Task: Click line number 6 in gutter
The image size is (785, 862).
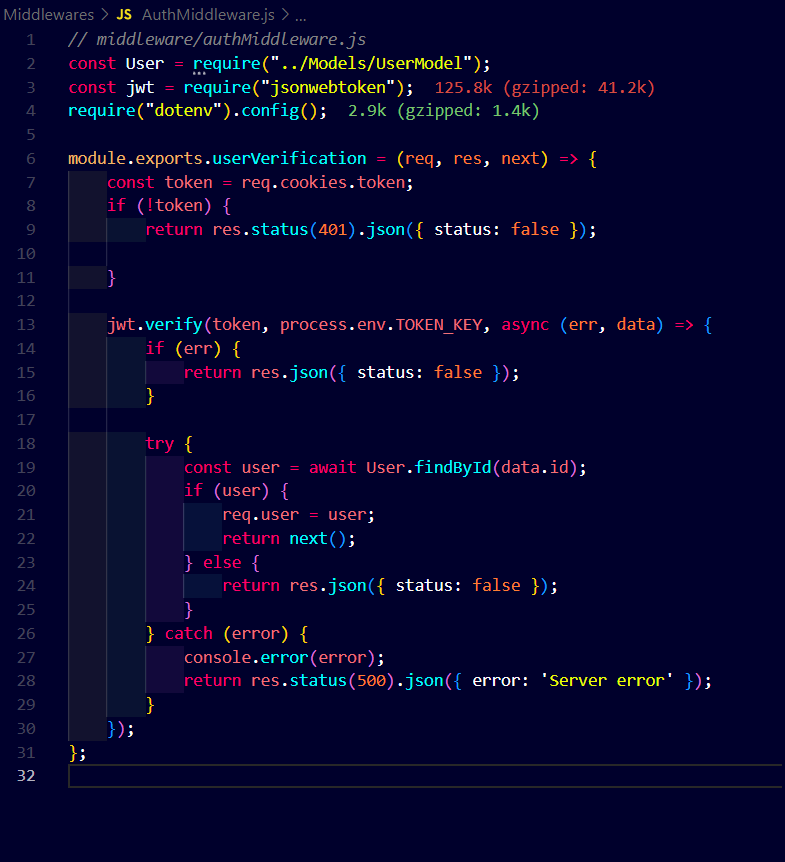Action: point(31,159)
